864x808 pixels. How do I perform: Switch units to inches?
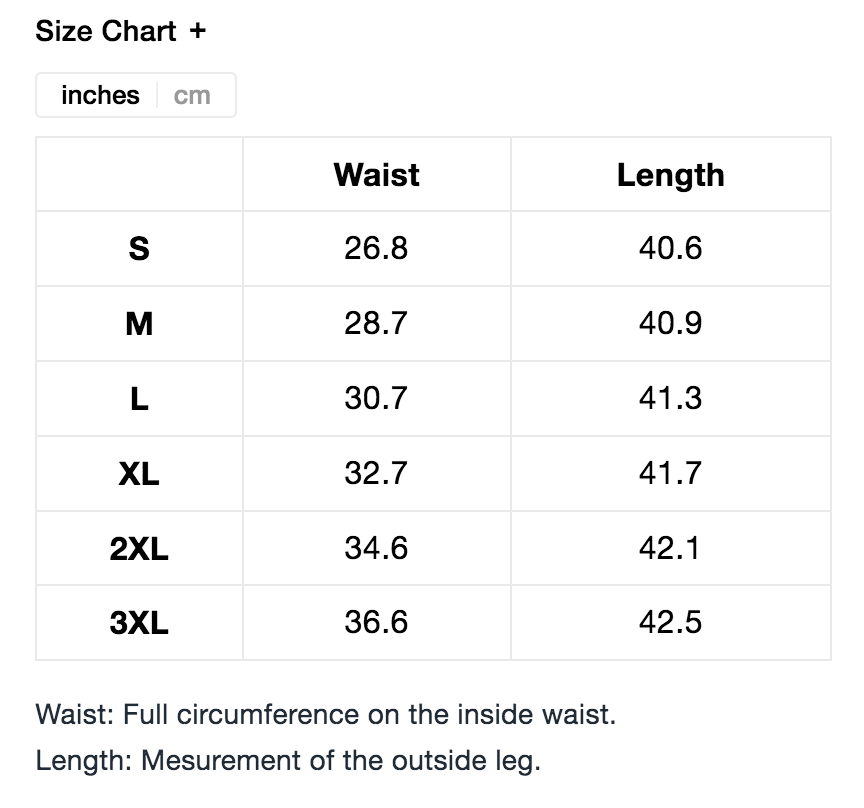pyautogui.click(x=100, y=96)
